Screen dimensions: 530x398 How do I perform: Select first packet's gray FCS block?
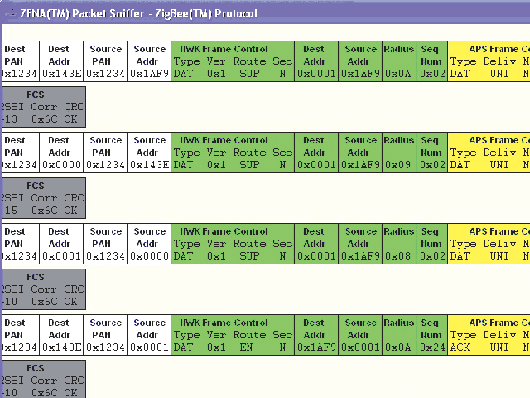43,107
